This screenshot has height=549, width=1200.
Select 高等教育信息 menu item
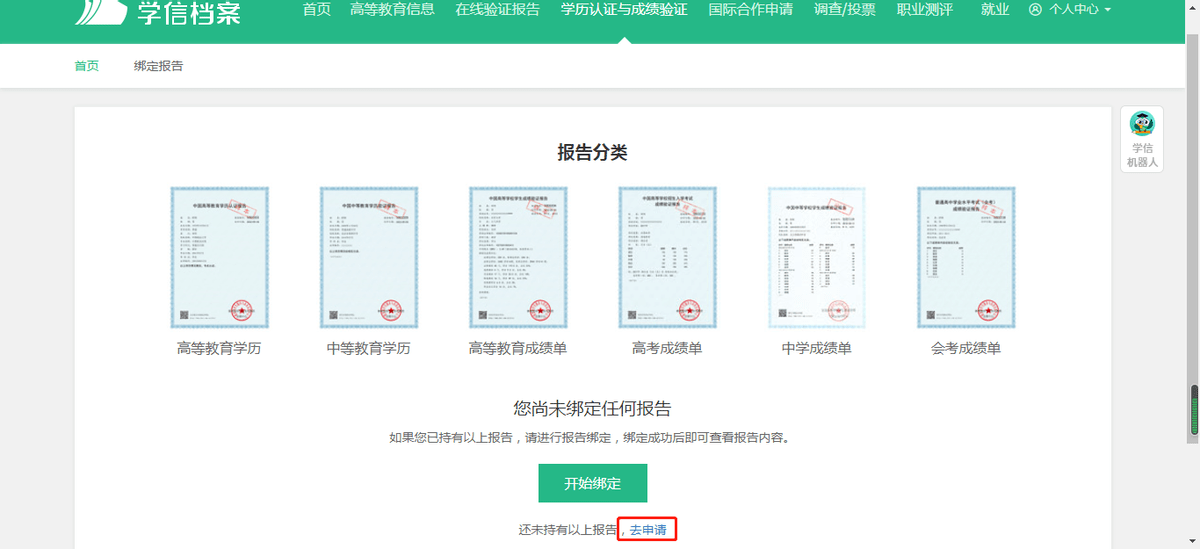click(392, 10)
